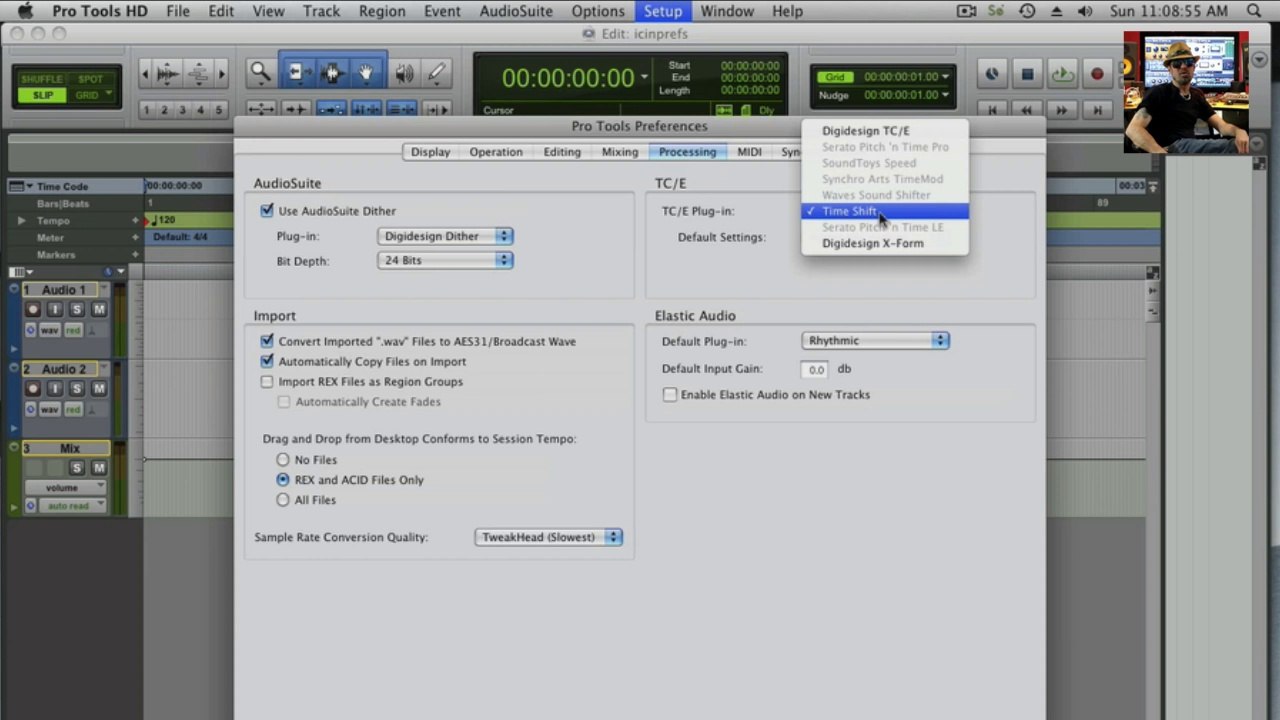The width and height of the screenshot is (1280, 720).
Task: Uncheck Use AudioSuite Dither
Action: pyautogui.click(x=266, y=211)
